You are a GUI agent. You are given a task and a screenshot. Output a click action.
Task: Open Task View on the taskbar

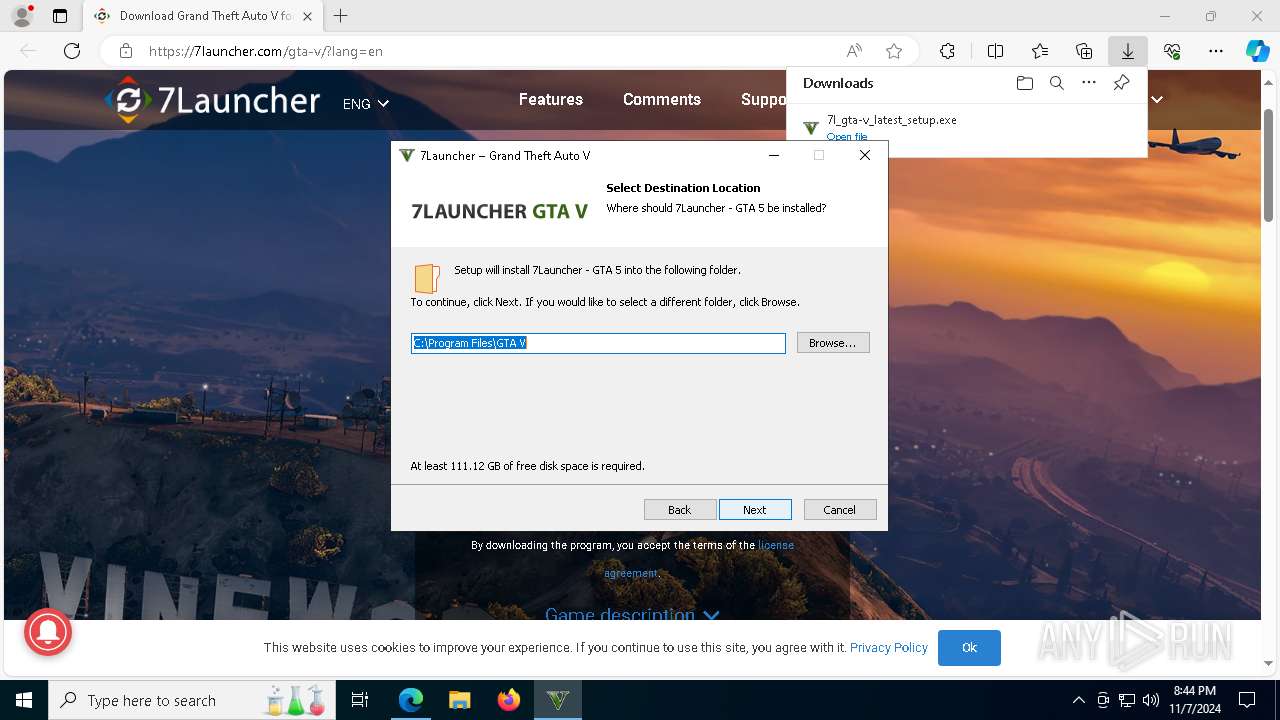(x=360, y=700)
